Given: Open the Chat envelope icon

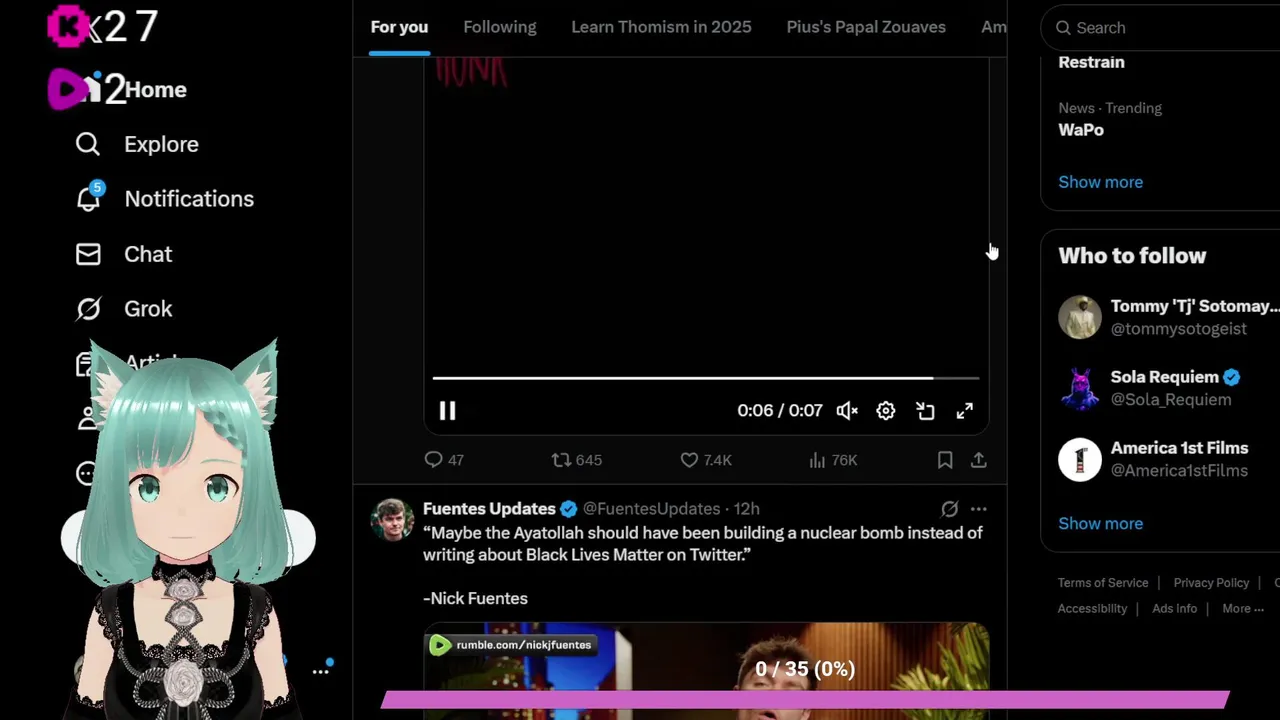Looking at the screenshot, I should [x=88, y=254].
